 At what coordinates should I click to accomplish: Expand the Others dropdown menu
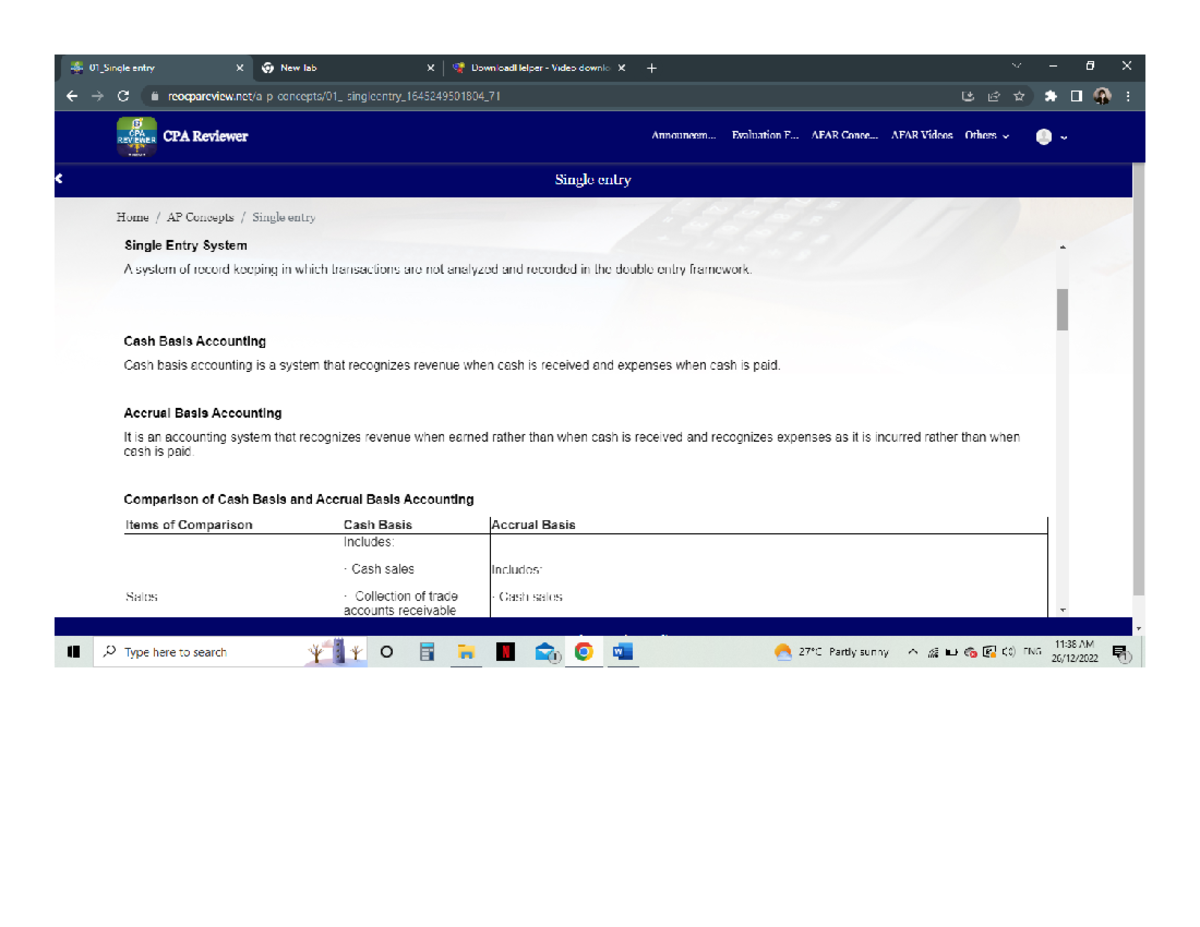986,136
